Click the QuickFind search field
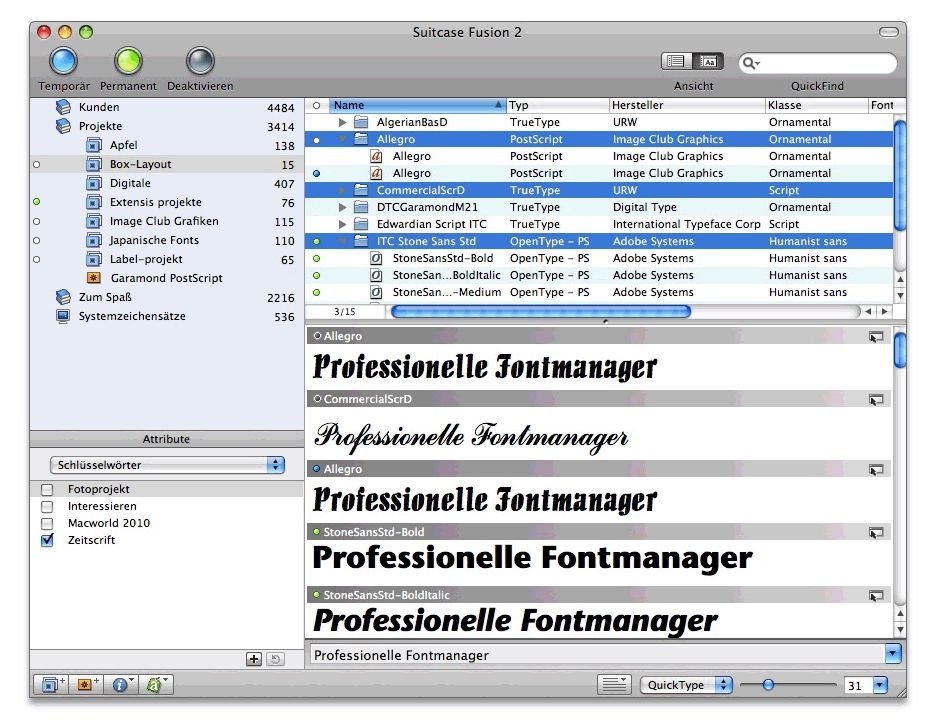 coord(826,63)
